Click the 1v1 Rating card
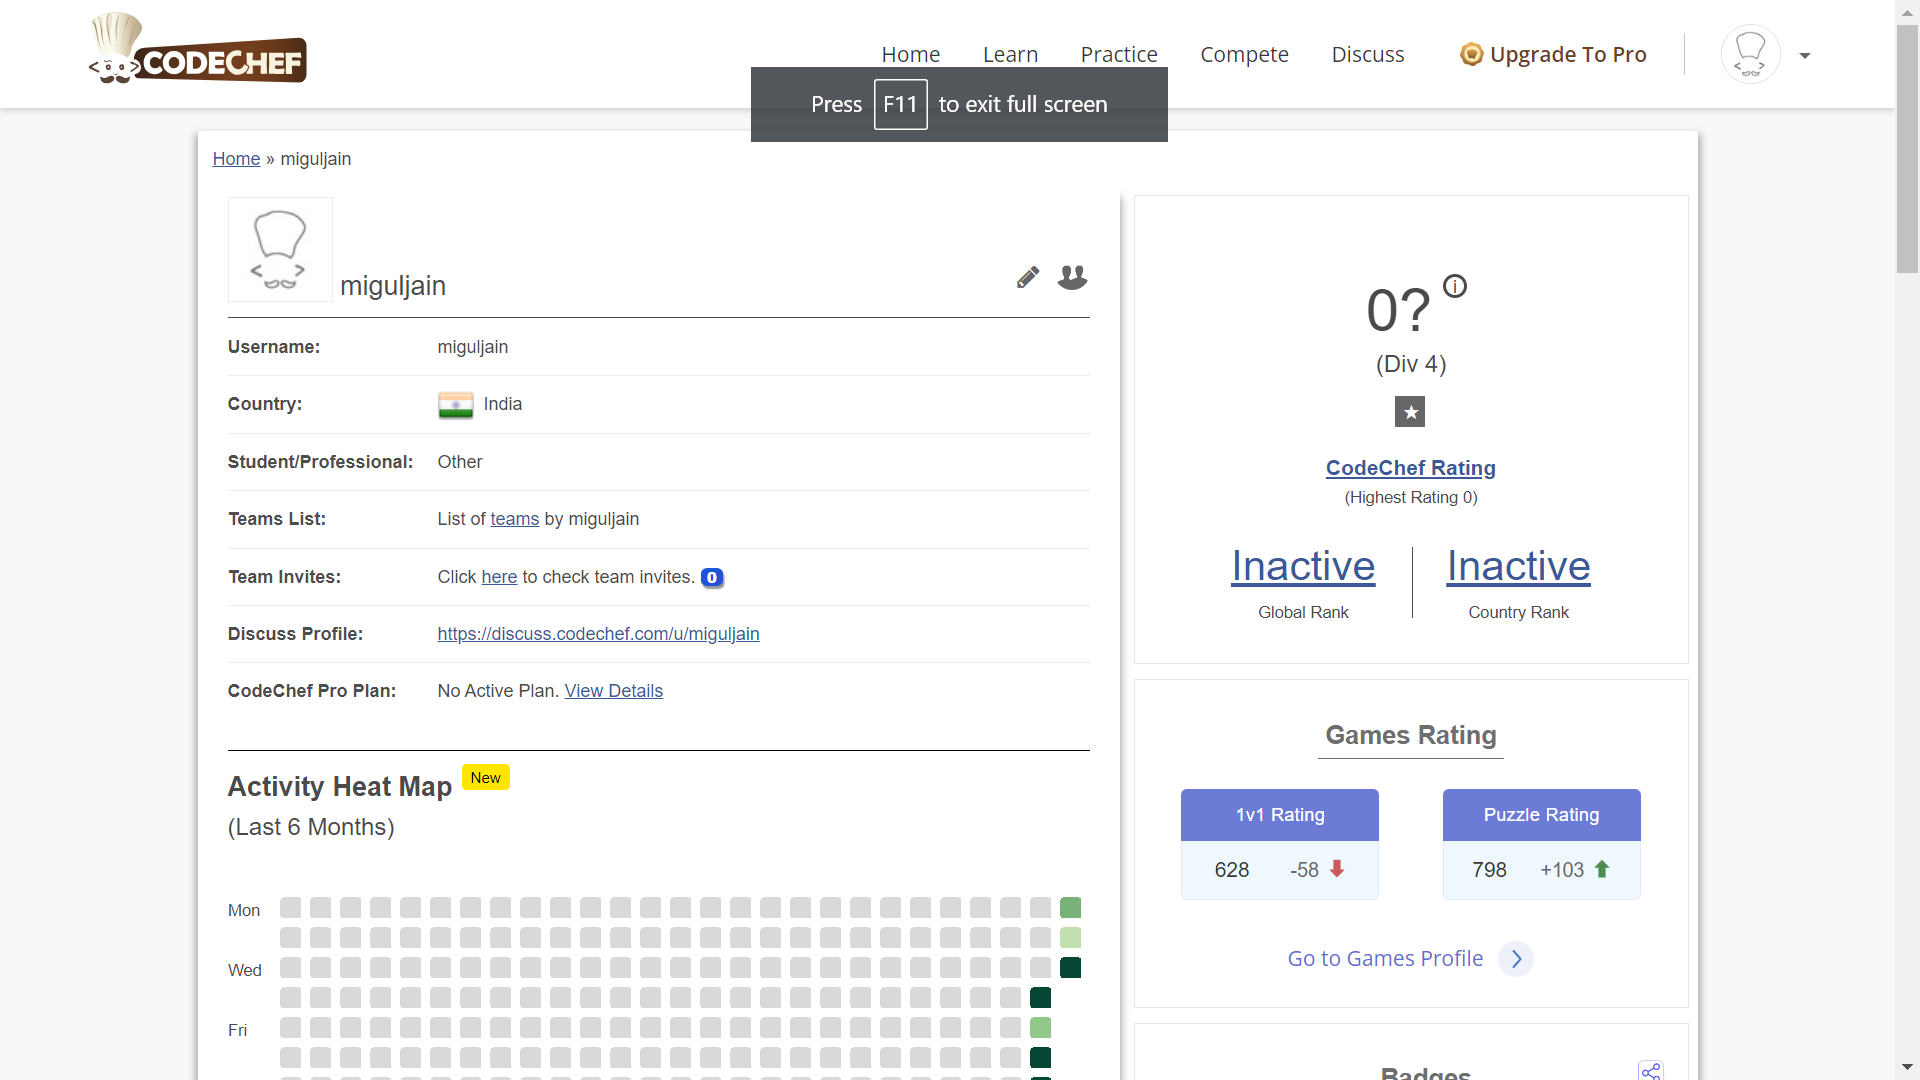 coord(1279,844)
